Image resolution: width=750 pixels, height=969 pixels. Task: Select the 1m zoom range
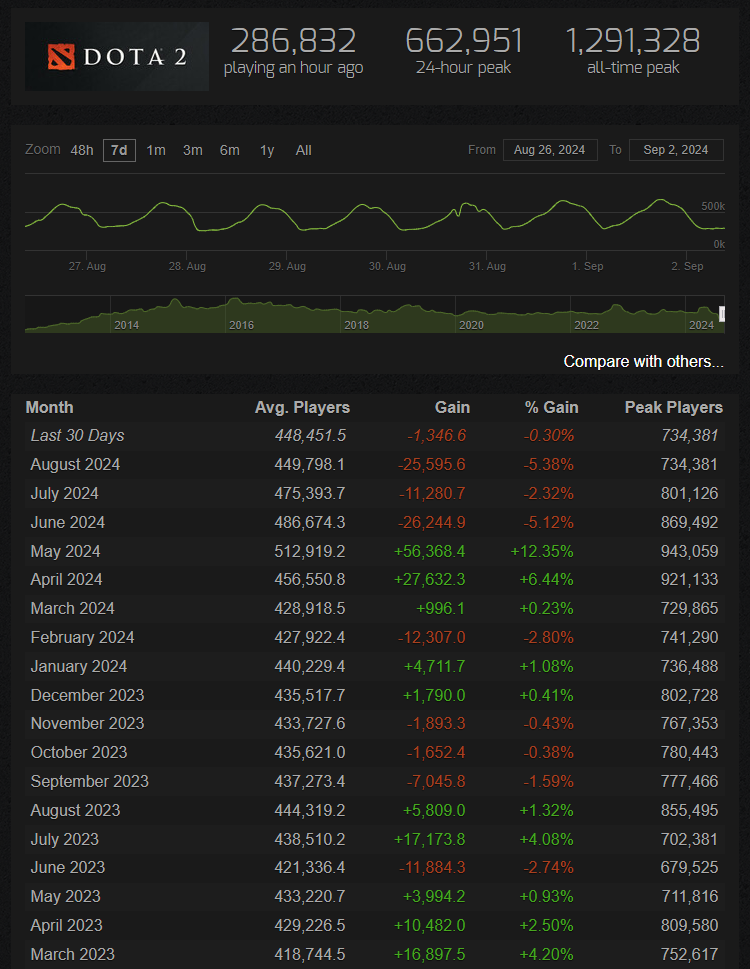coord(156,150)
